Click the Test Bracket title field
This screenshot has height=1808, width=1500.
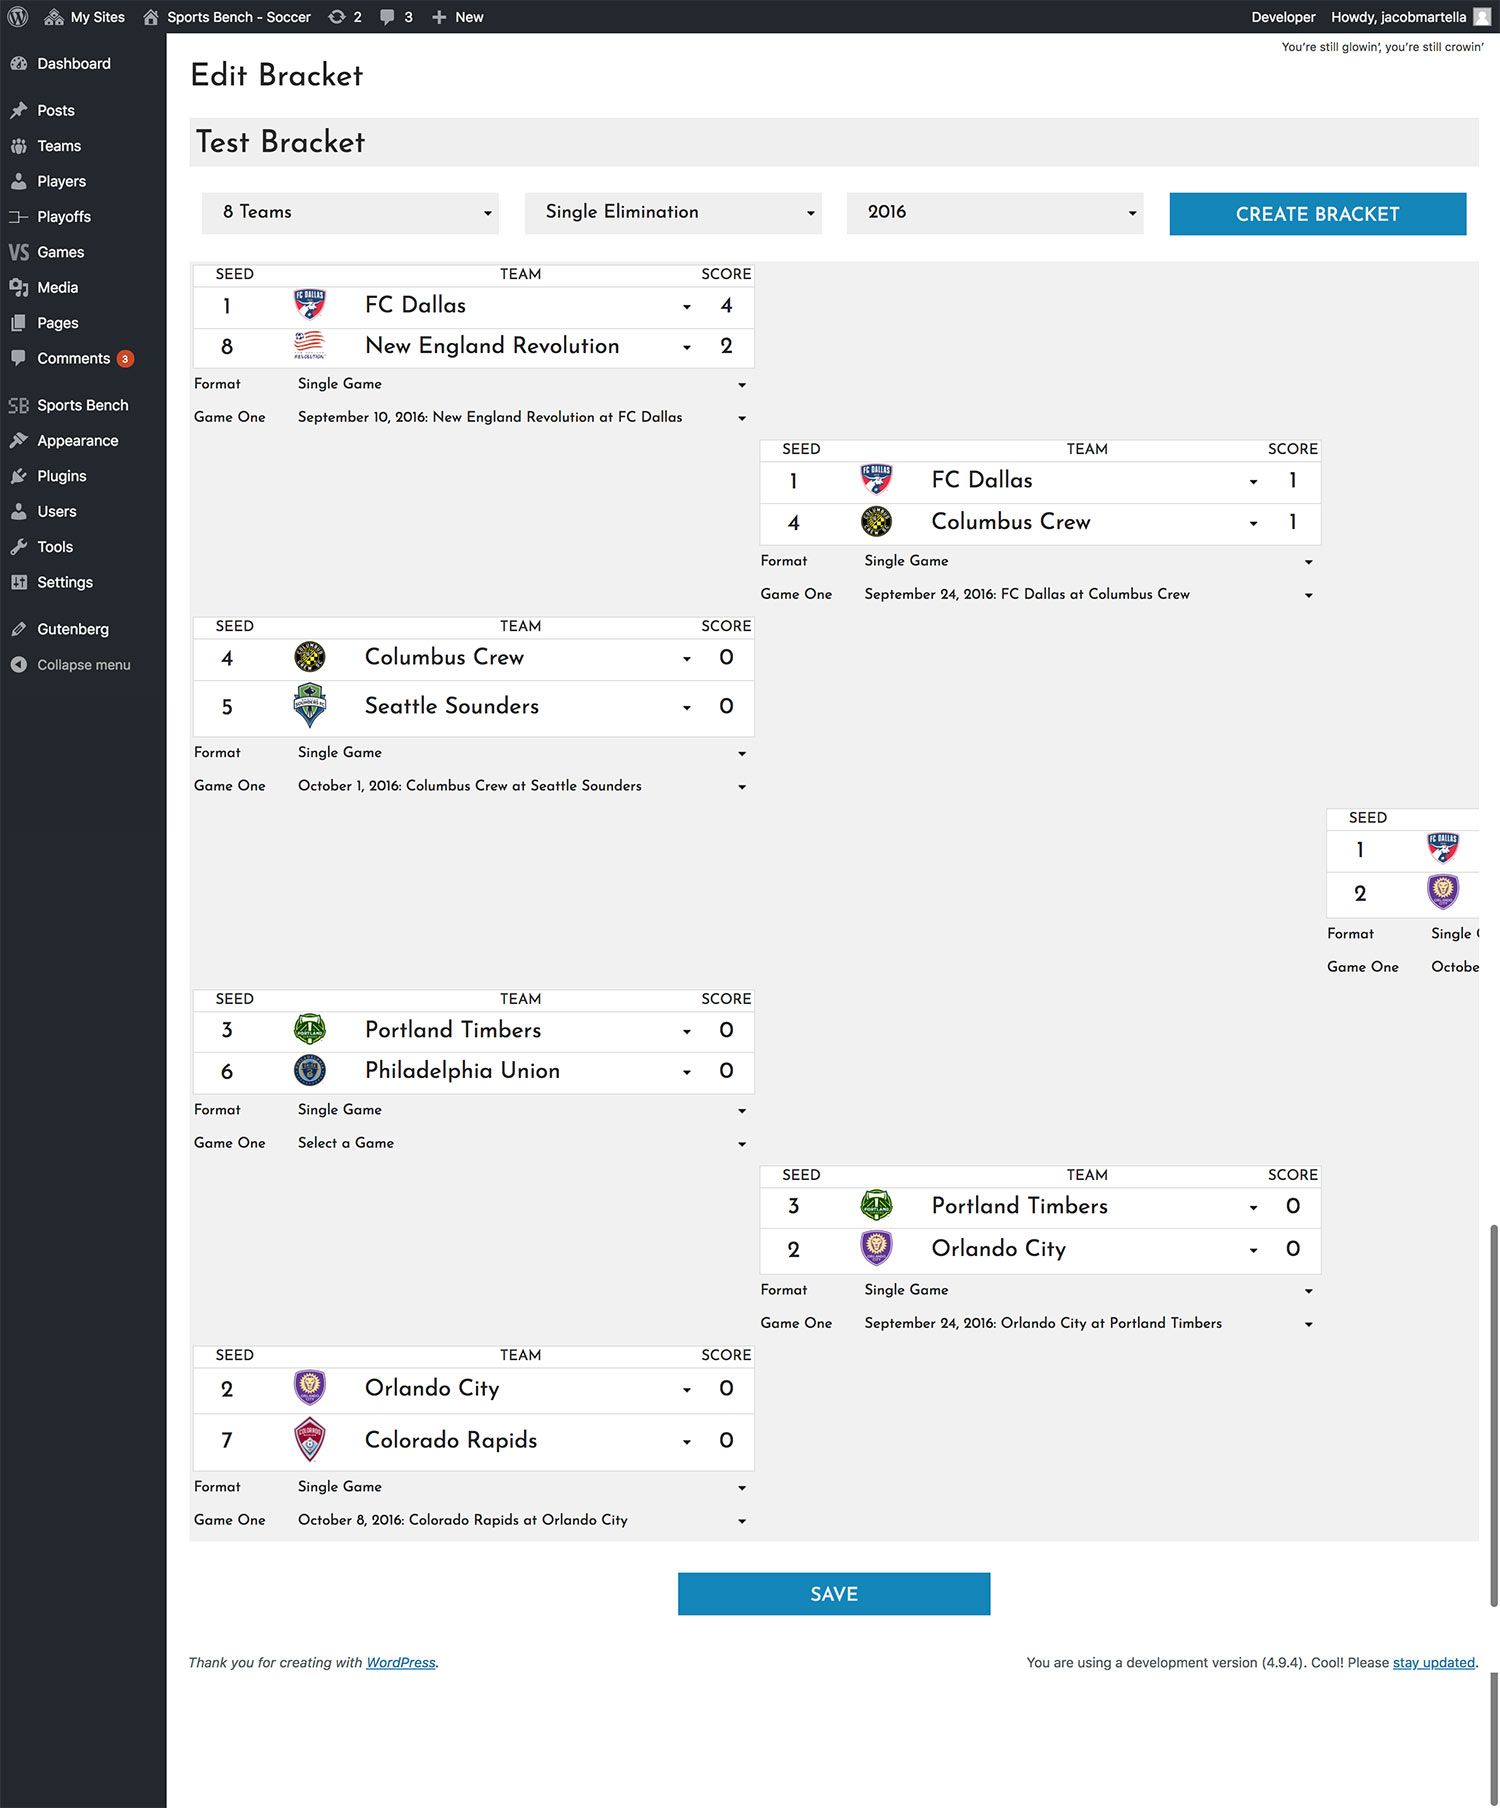point(833,142)
